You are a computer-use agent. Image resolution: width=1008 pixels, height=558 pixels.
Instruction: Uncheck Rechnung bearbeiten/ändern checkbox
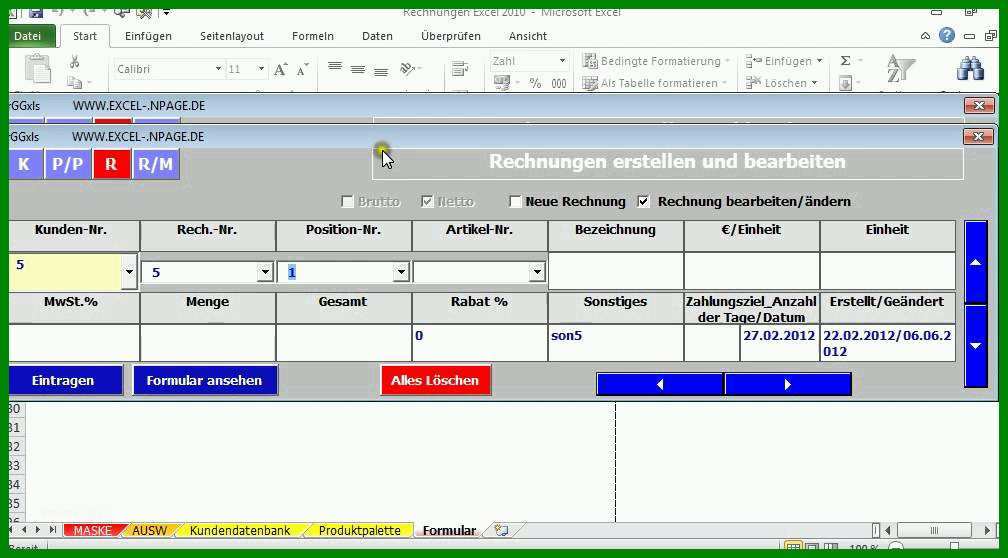pyautogui.click(x=644, y=202)
